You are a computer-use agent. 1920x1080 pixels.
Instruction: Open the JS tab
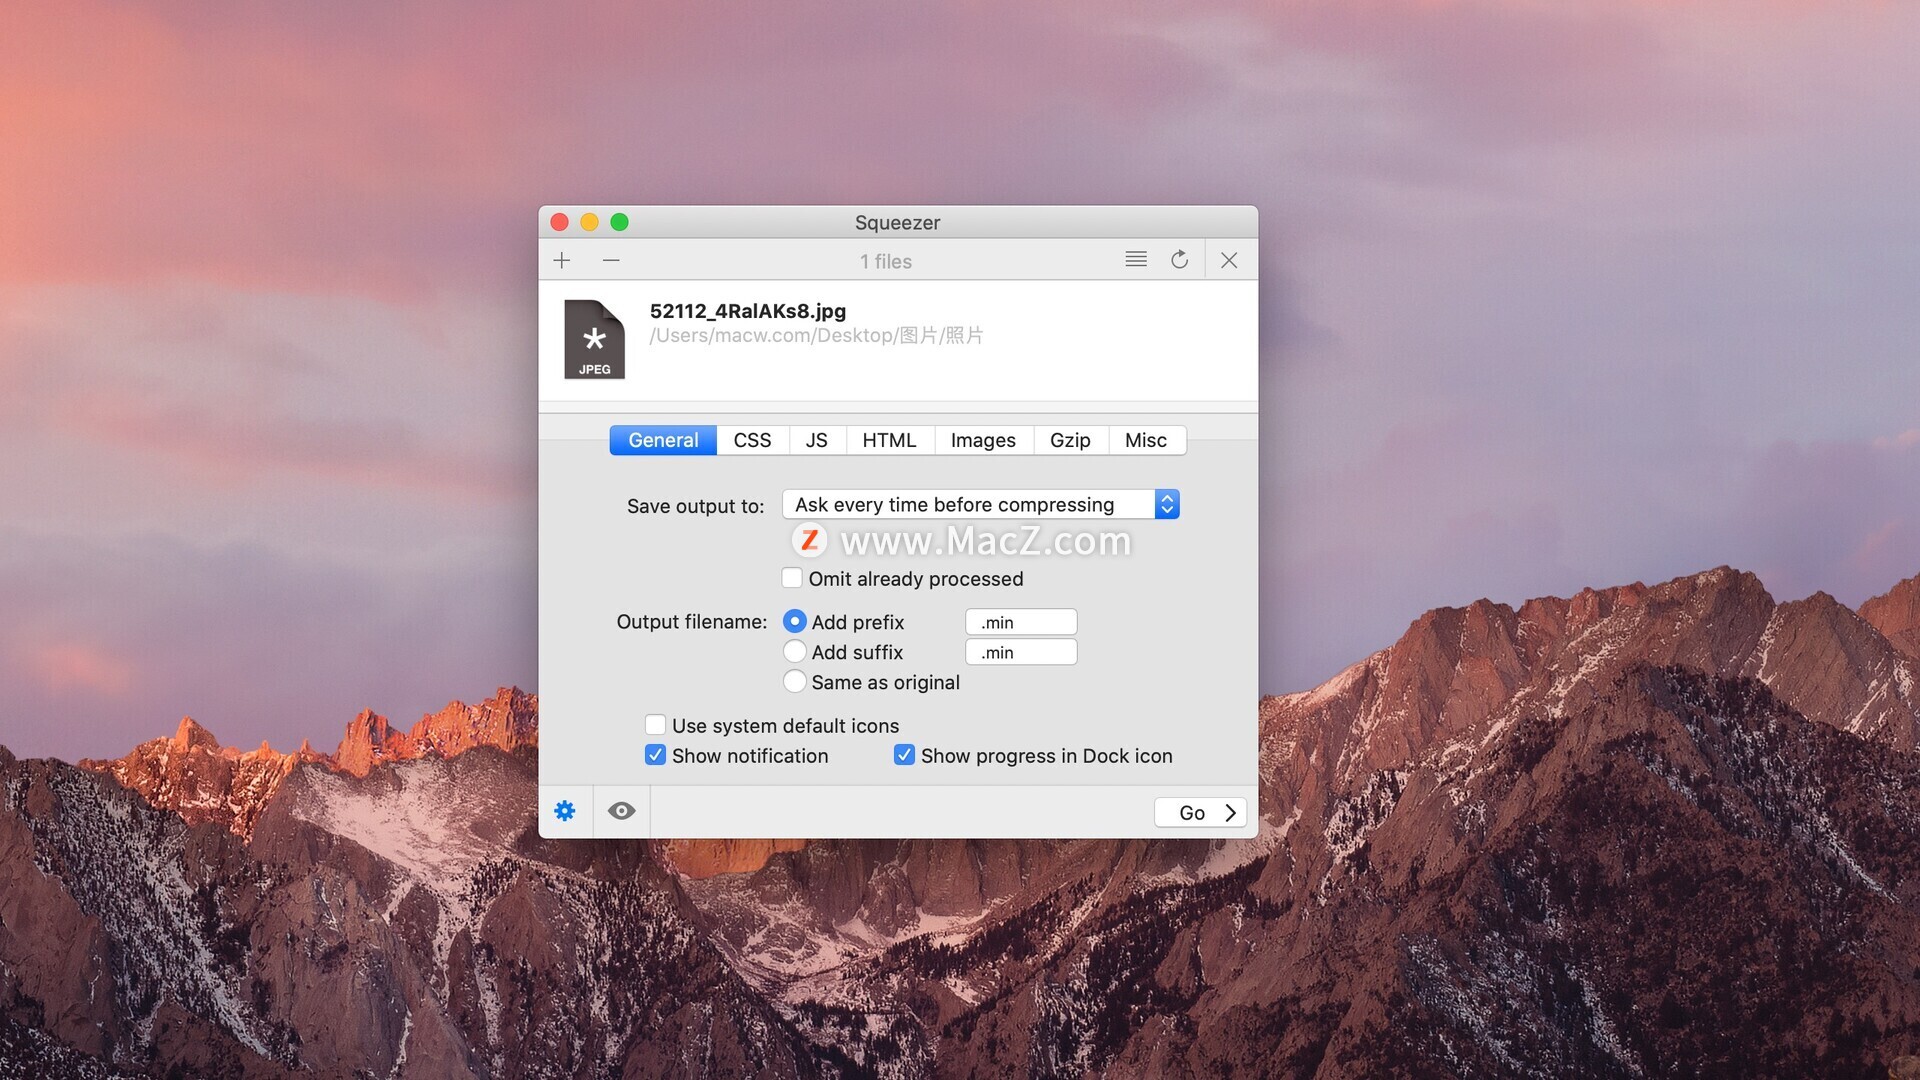tap(817, 440)
